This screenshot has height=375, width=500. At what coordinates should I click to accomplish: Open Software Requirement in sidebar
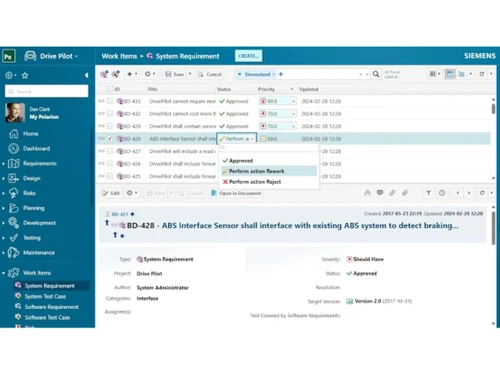(x=51, y=307)
